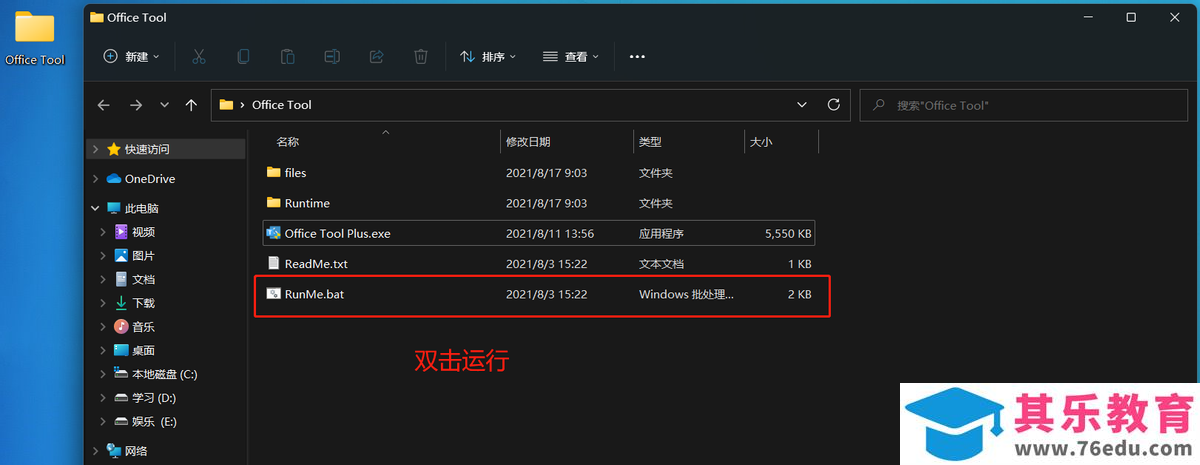
Task: Click the files folder icon
Action: click(x=274, y=172)
